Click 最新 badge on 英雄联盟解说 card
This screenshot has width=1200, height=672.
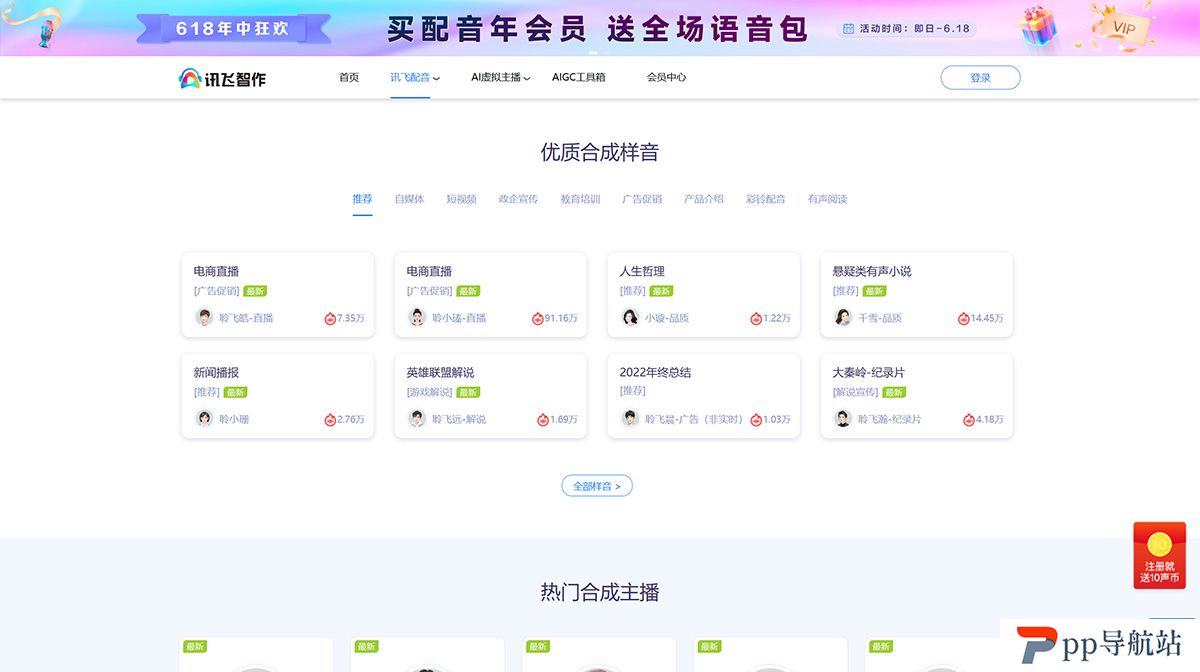point(468,392)
